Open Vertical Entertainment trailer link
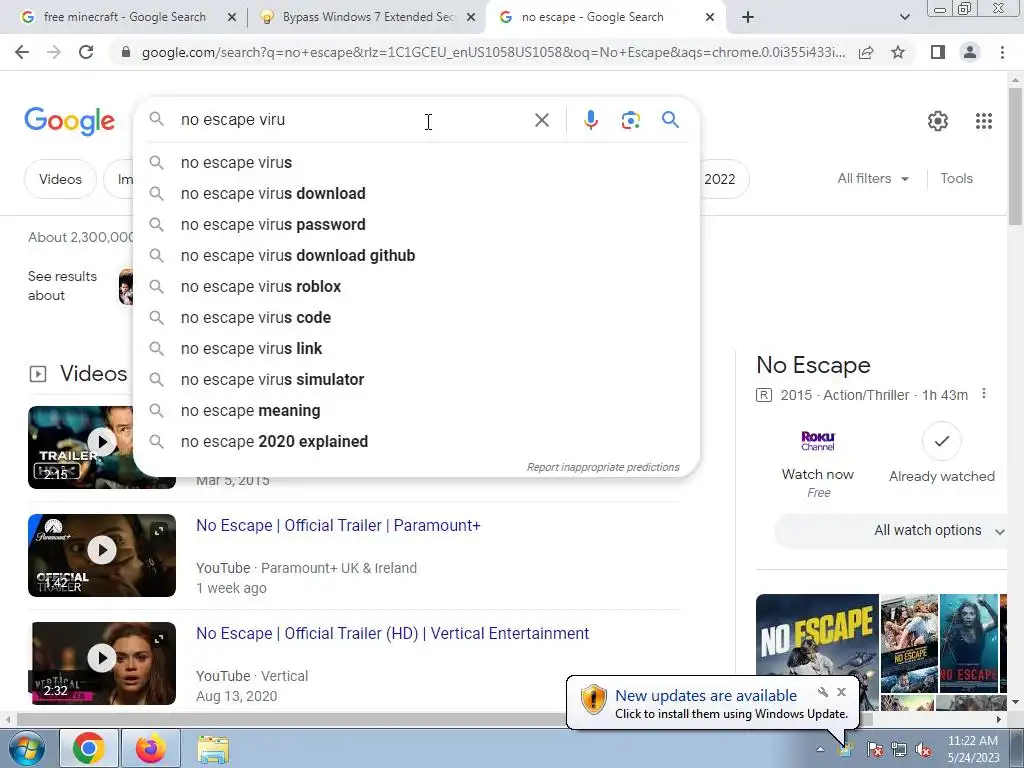The width and height of the screenshot is (1024, 768). click(x=392, y=633)
